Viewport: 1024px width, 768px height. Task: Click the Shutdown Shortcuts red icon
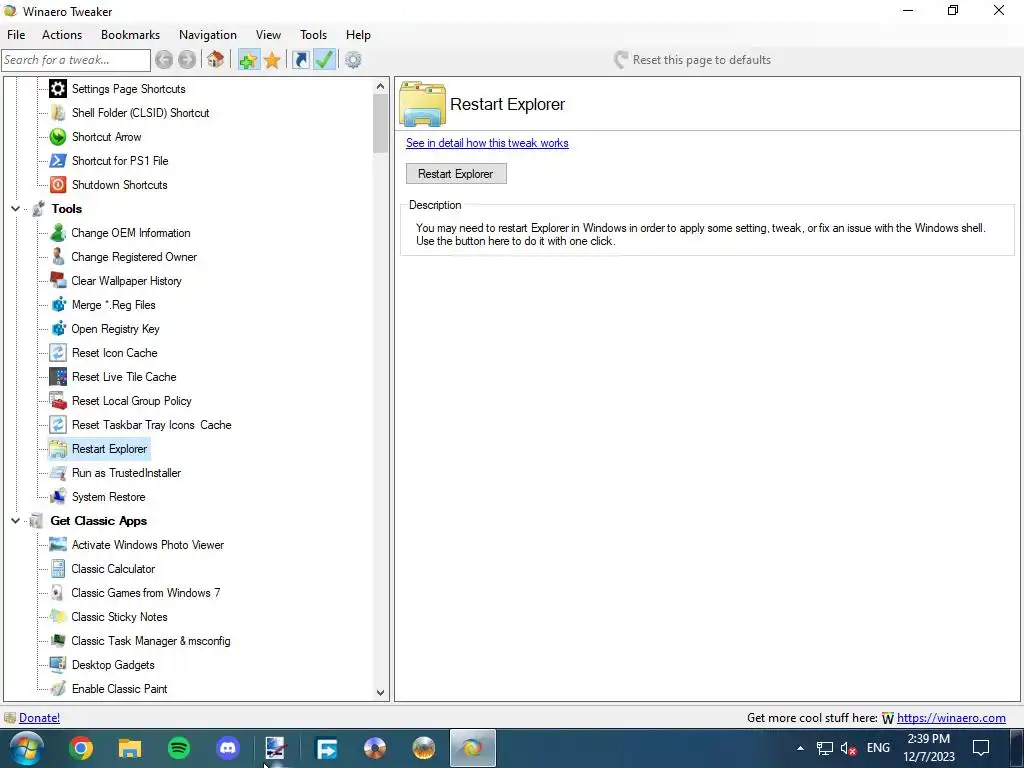click(58, 185)
